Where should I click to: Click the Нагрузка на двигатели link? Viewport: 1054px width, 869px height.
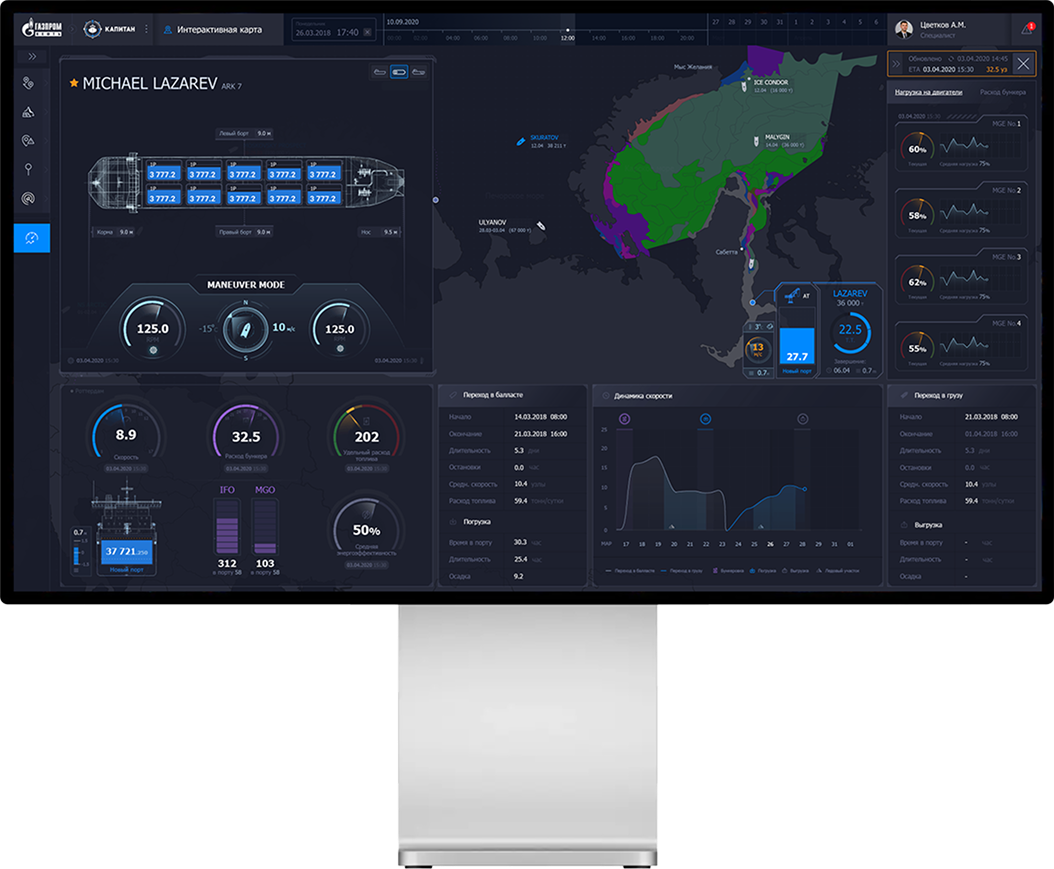coord(928,91)
